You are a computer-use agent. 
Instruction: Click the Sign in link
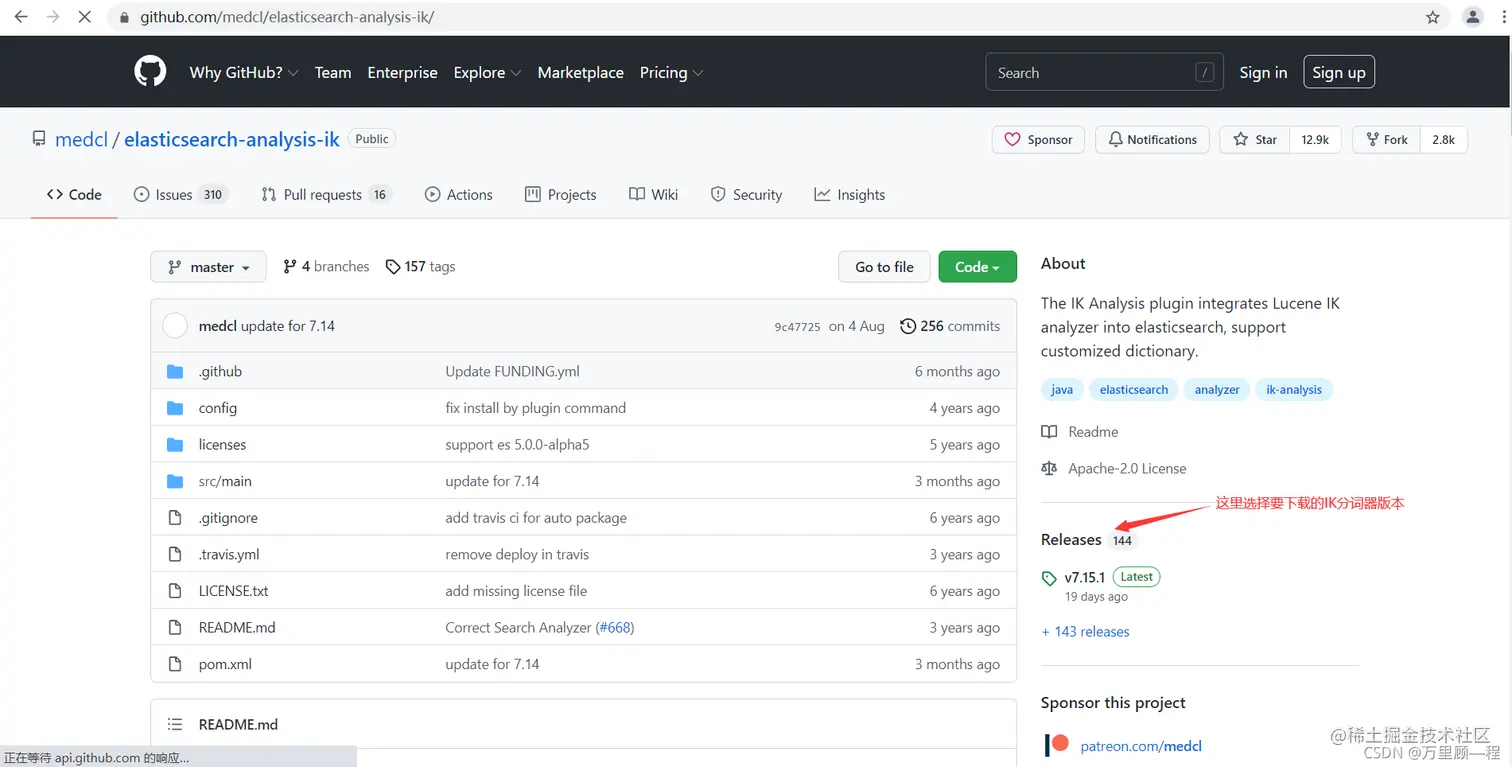(1263, 72)
